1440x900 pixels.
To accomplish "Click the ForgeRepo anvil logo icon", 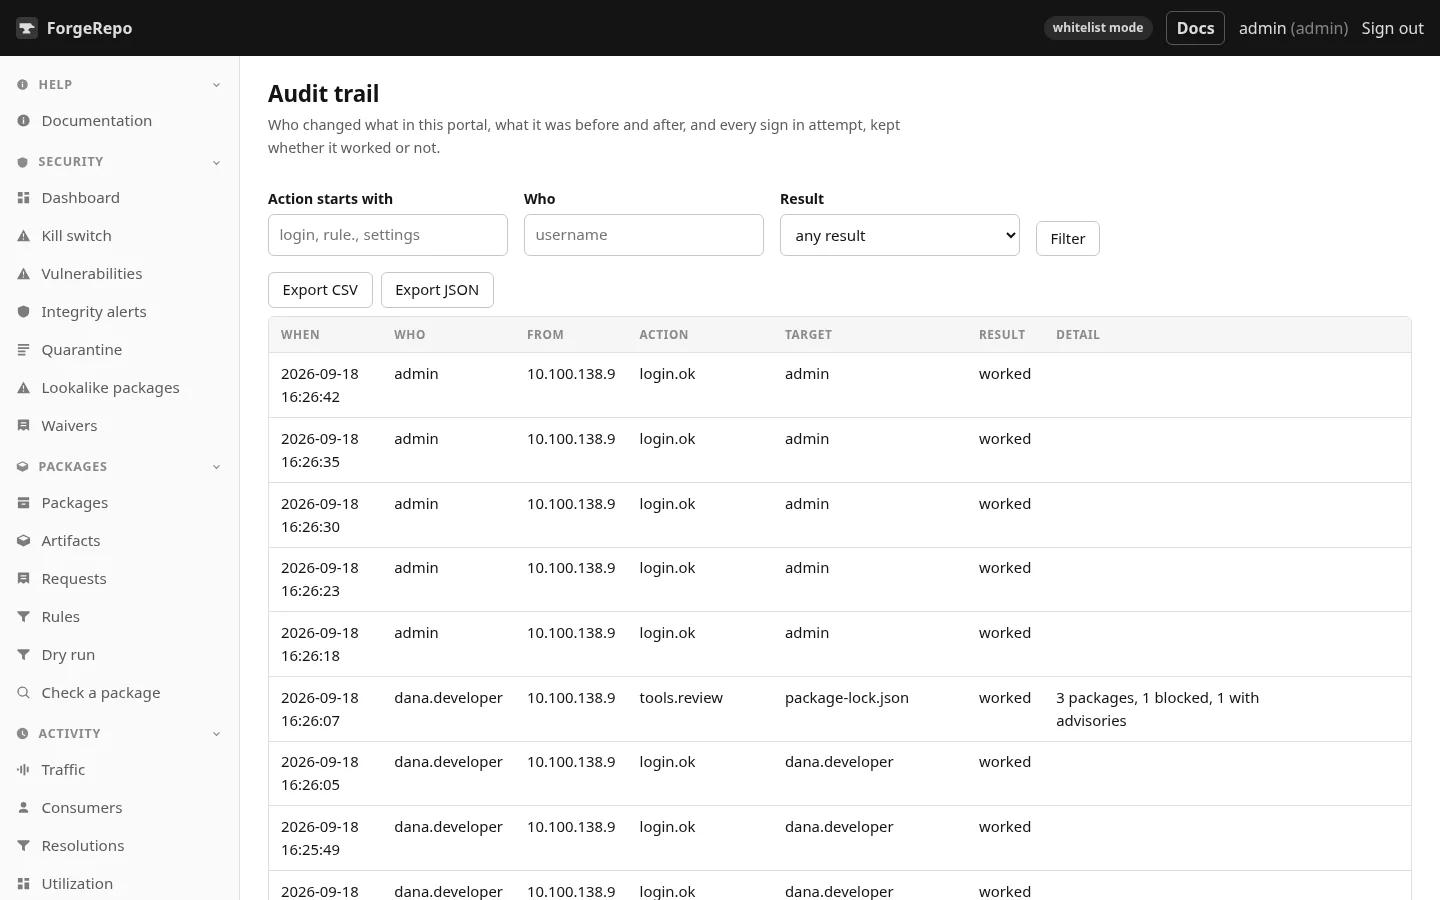I will [x=27, y=28].
